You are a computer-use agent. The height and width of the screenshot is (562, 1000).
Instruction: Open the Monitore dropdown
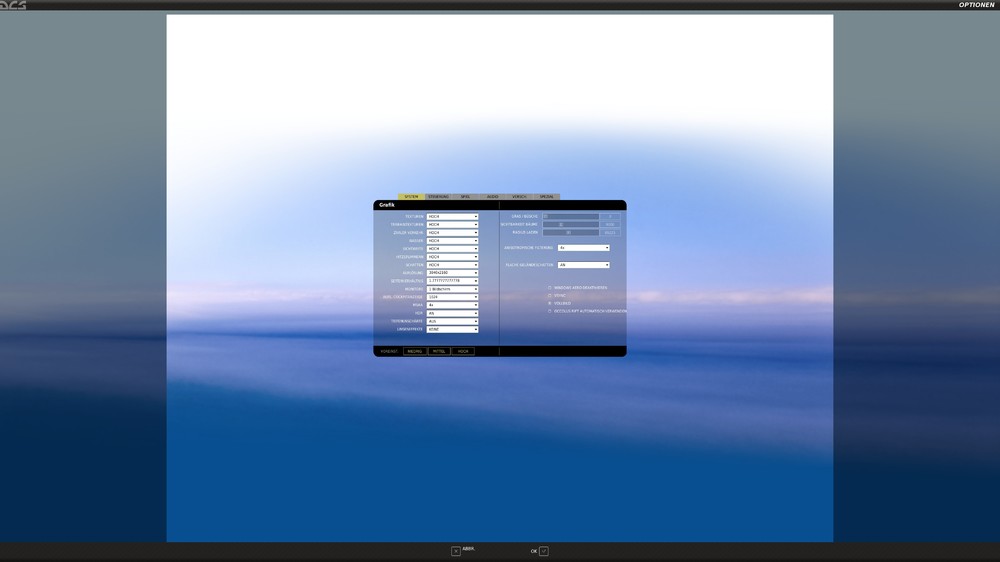point(452,289)
